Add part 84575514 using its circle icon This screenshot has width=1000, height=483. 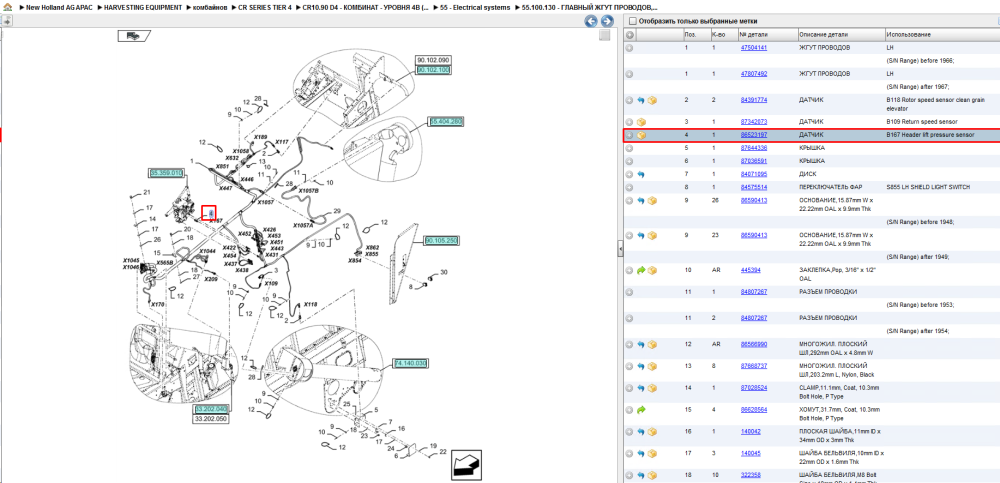tap(629, 188)
